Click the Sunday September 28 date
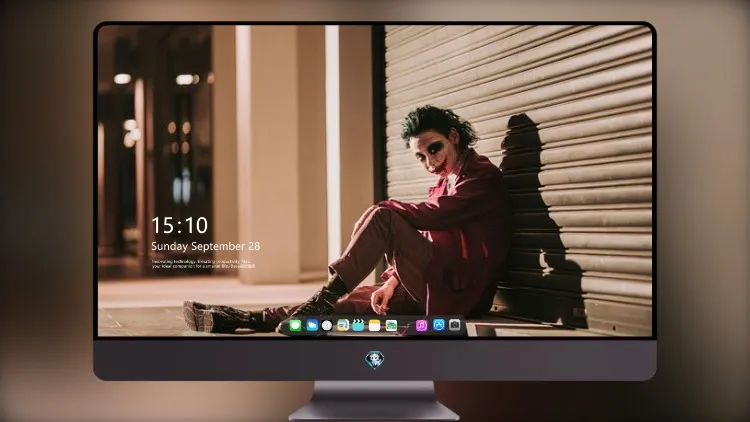 [x=206, y=246]
